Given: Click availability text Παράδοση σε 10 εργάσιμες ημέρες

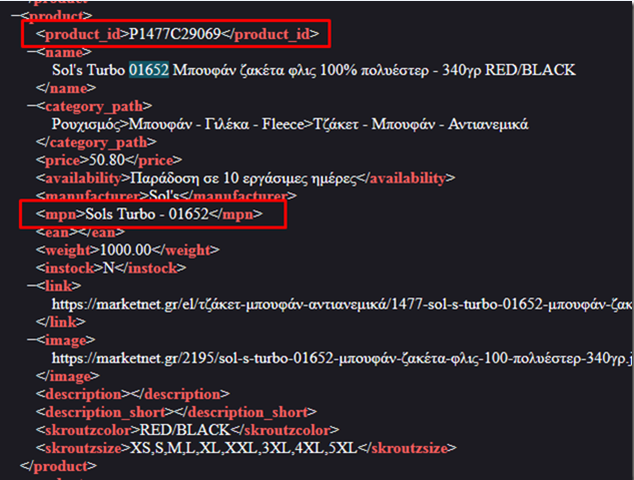Looking at the screenshot, I should [x=244, y=178].
